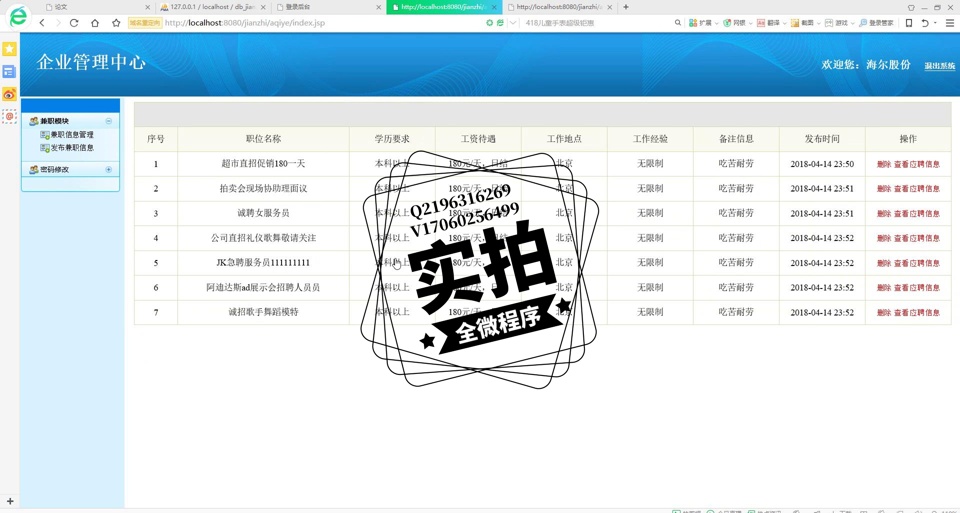Viewport: 960px width, 513px height.
Task: Switch to the 127.0.0.1 localhost database tab
Action: [x=208, y=7]
